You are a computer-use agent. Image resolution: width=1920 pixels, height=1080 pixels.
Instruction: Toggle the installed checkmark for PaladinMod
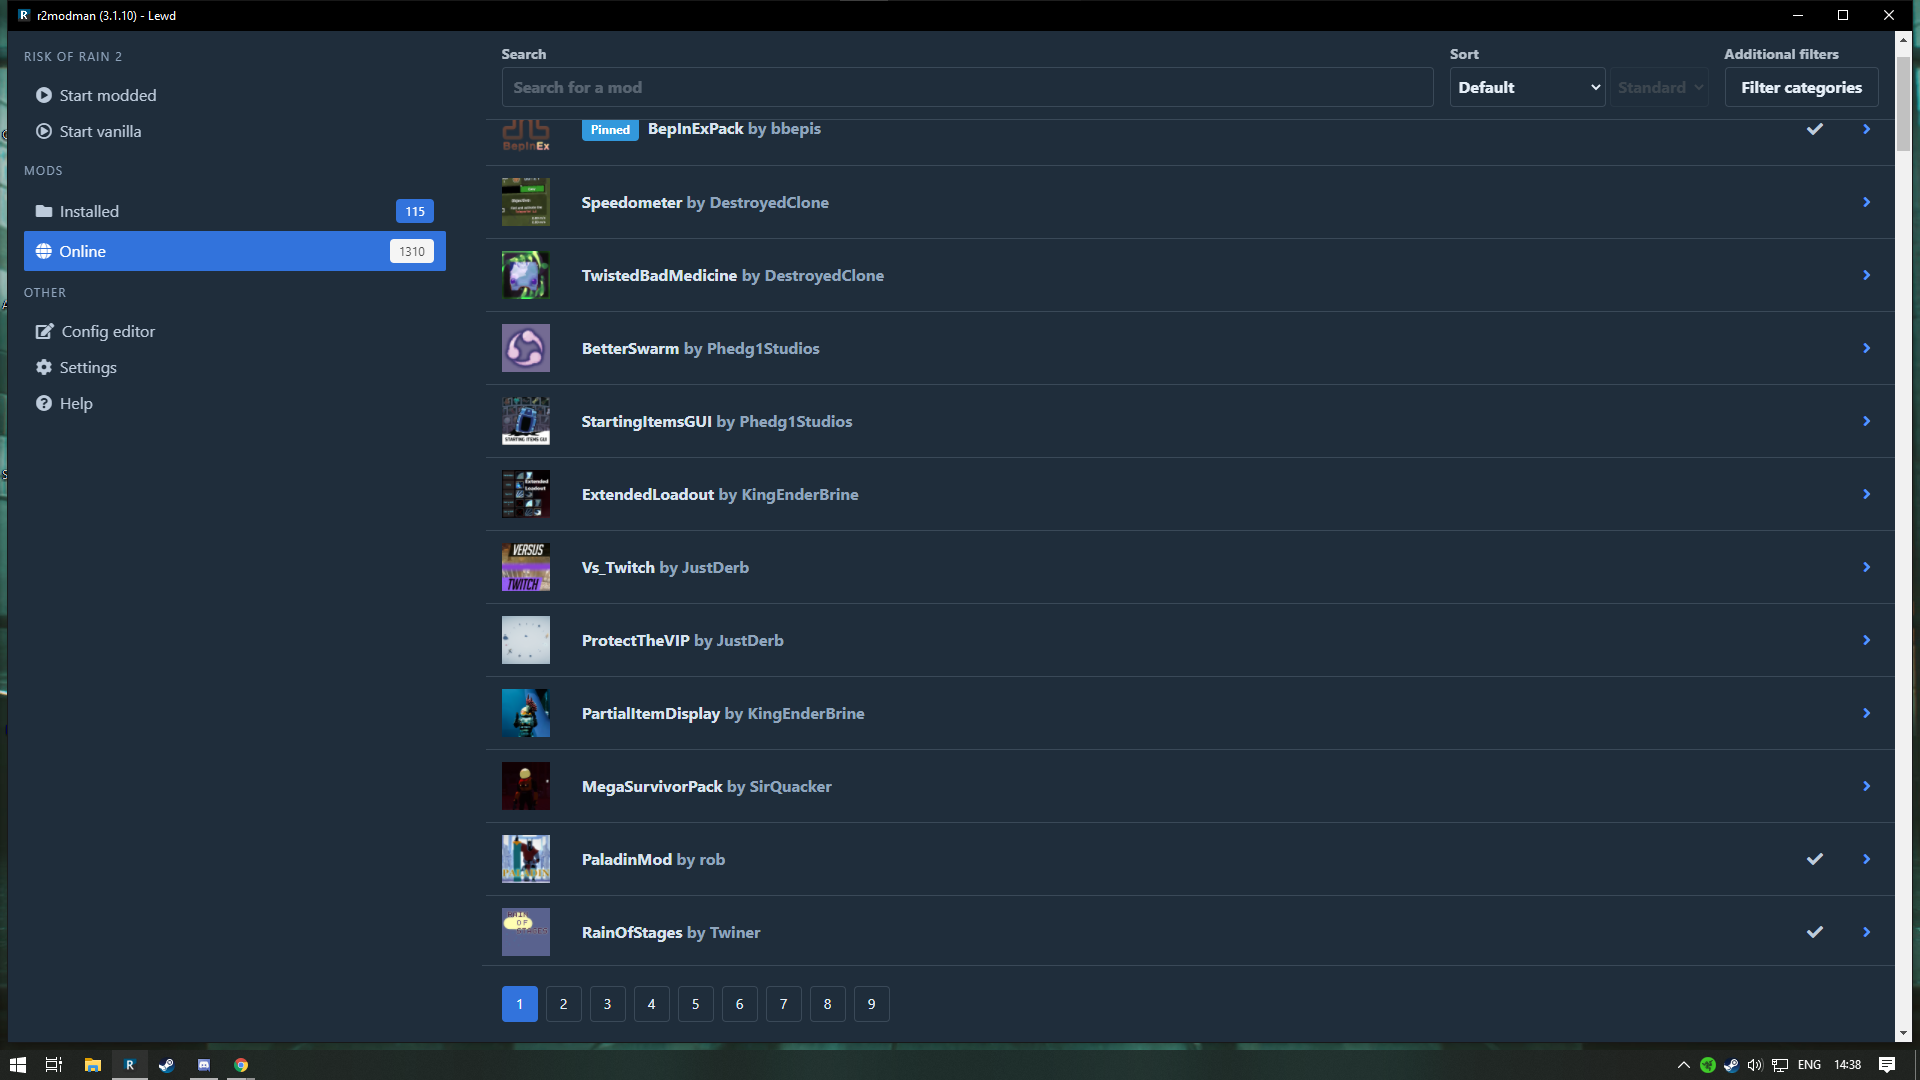1815,858
